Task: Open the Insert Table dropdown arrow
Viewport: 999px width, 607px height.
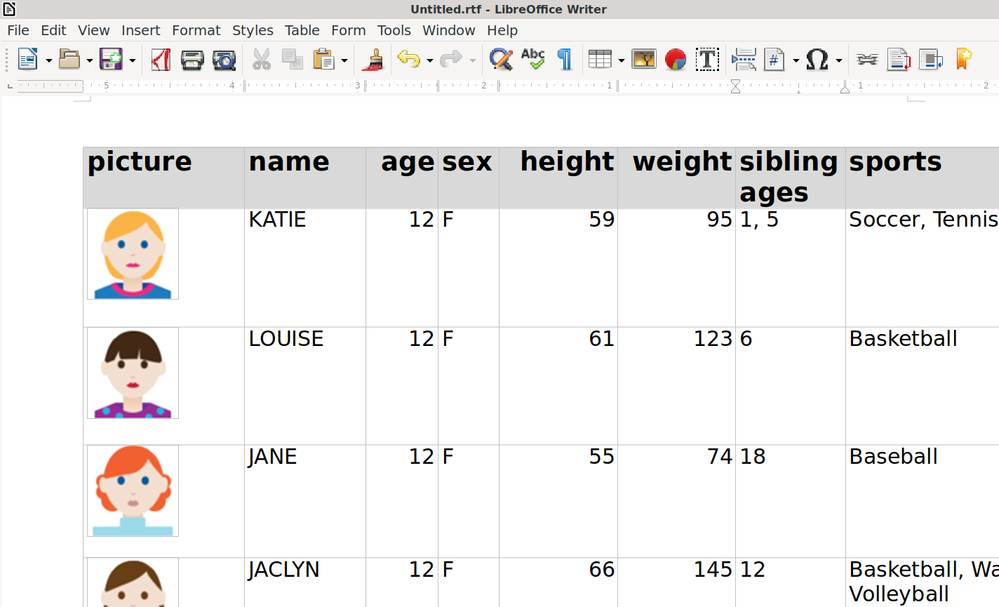Action: tap(621, 61)
